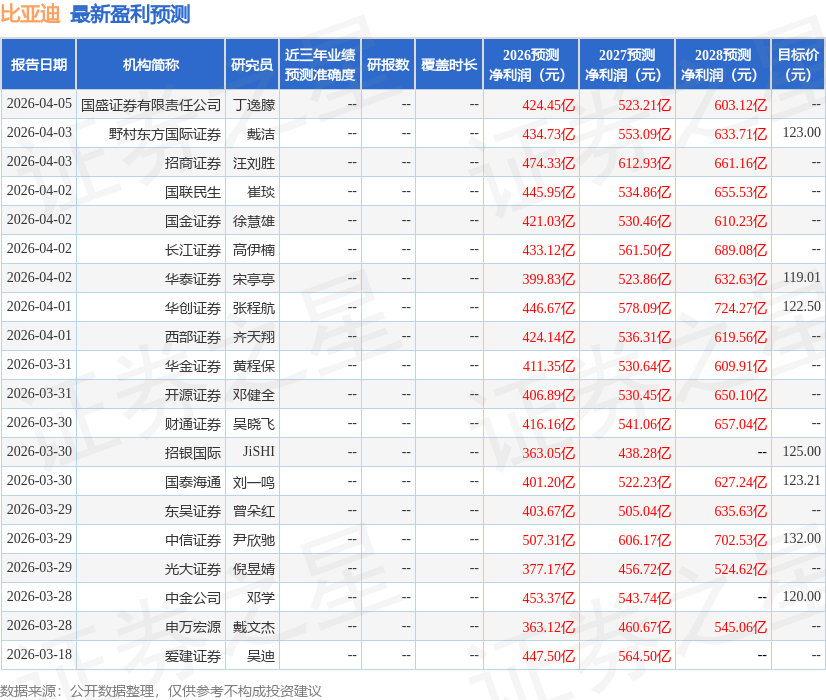Click the 132.00 target price for 中信证券
This screenshot has height=700, width=826.
801,539
